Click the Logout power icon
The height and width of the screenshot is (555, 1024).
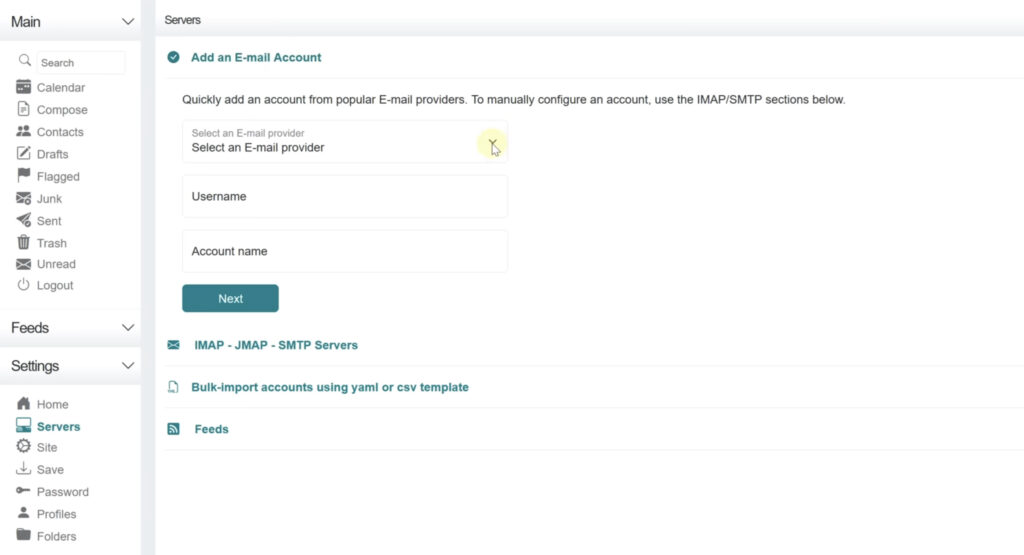[x=24, y=285]
